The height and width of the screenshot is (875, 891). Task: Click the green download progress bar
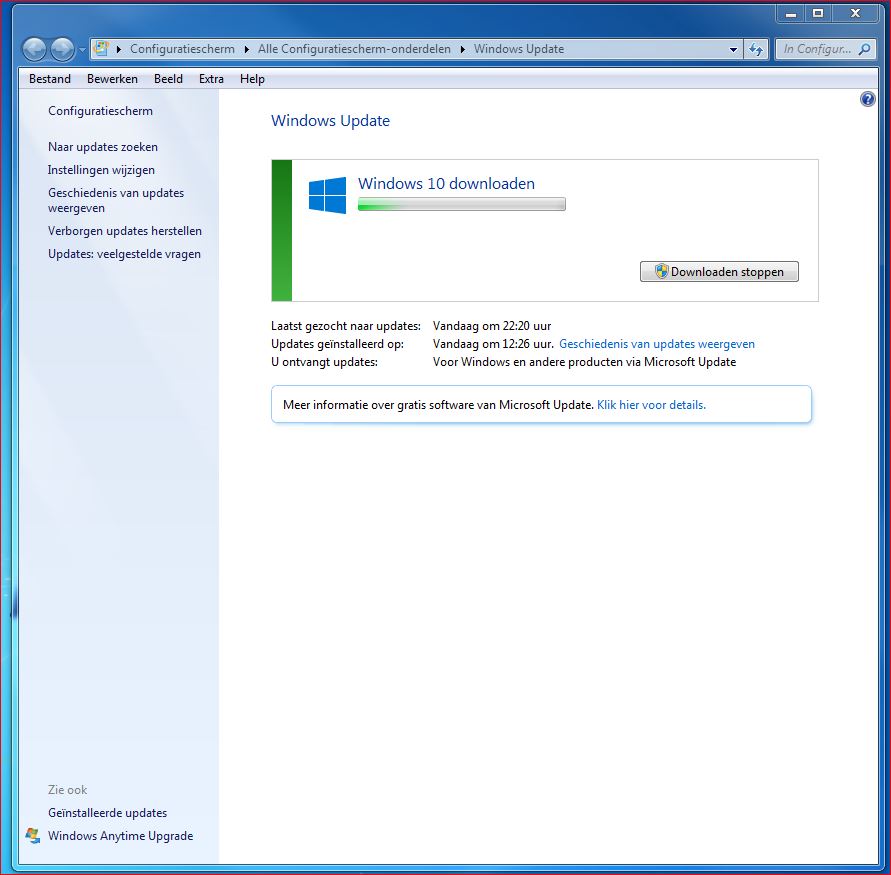coord(461,204)
